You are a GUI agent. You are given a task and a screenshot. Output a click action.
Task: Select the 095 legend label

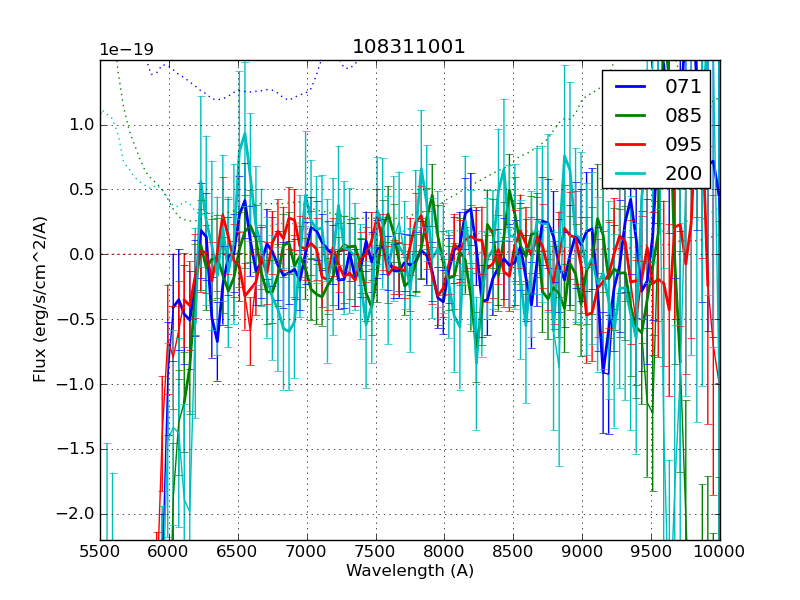[x=683, y=144]
